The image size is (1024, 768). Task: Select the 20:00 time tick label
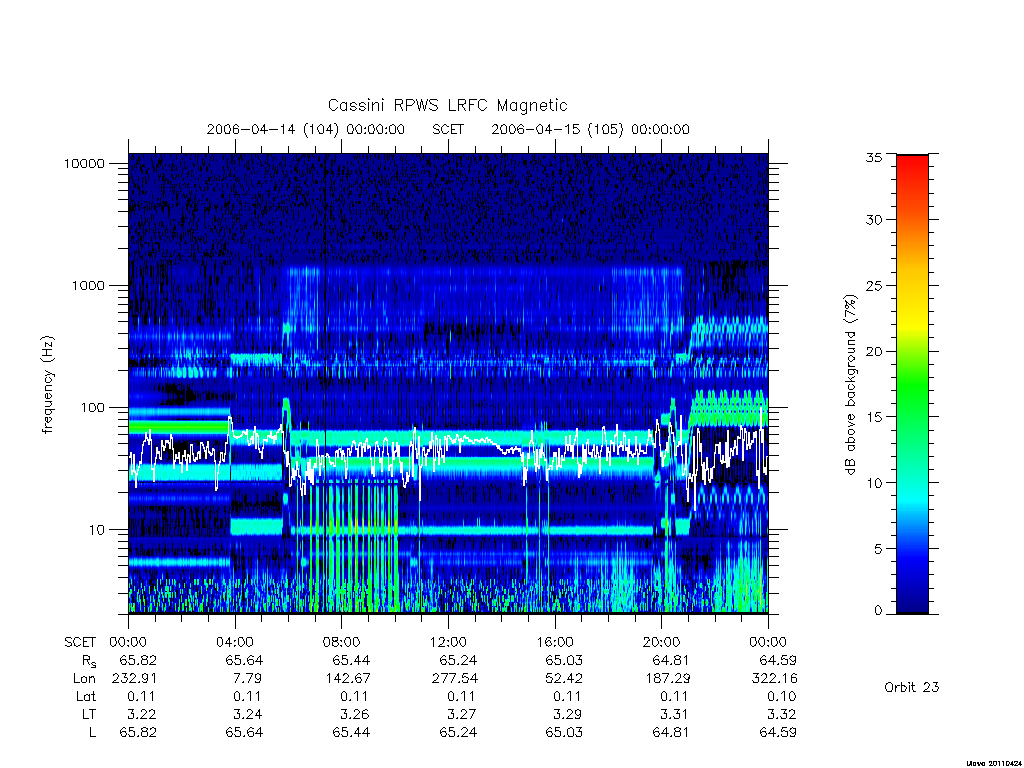[662, 642]
